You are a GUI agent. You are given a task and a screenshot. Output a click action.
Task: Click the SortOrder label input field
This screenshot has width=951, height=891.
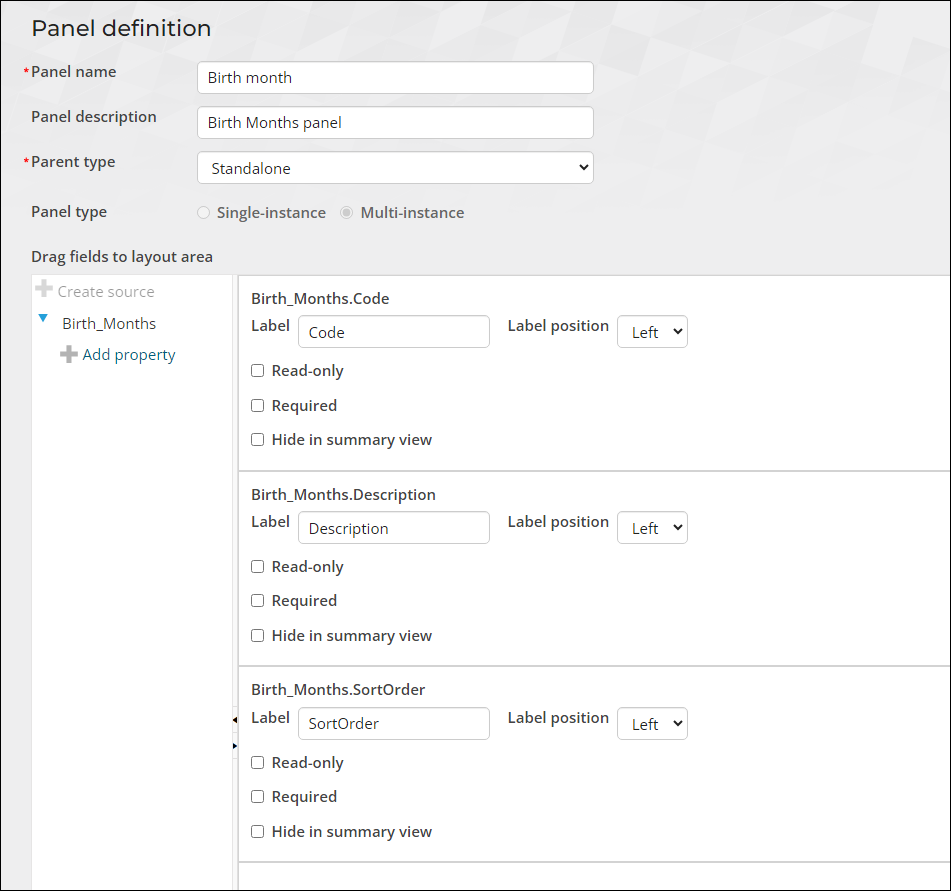(x=394, y=724)
